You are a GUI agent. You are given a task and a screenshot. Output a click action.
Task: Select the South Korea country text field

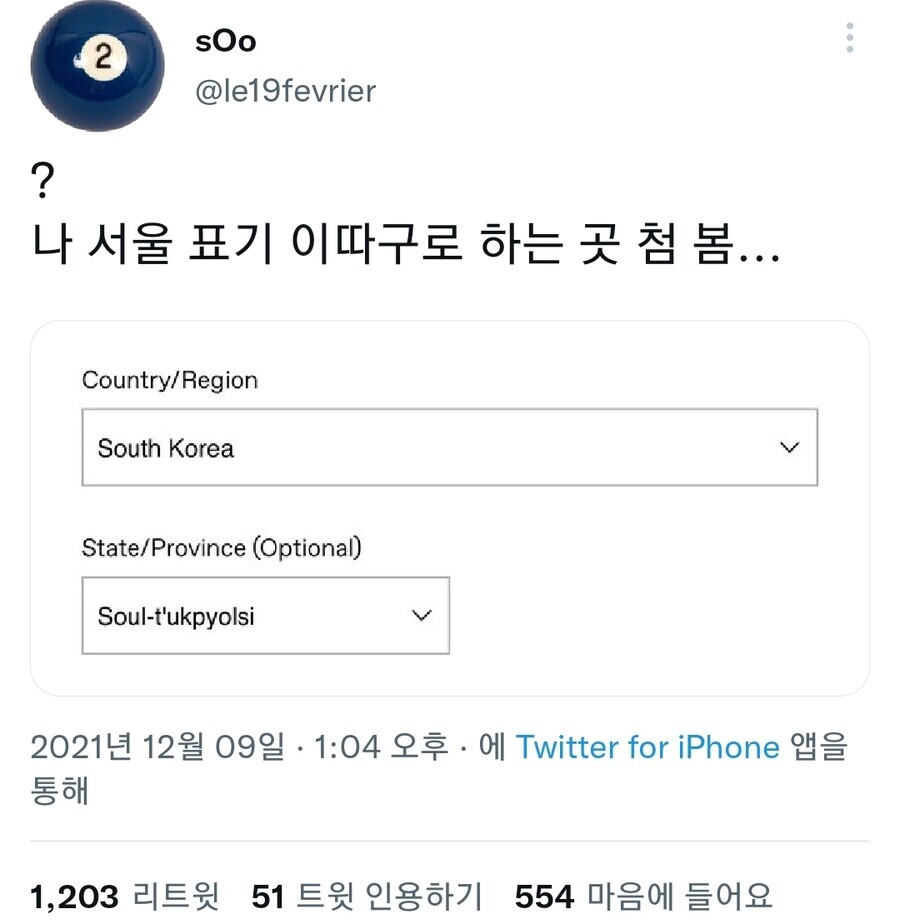pos(450,447)
